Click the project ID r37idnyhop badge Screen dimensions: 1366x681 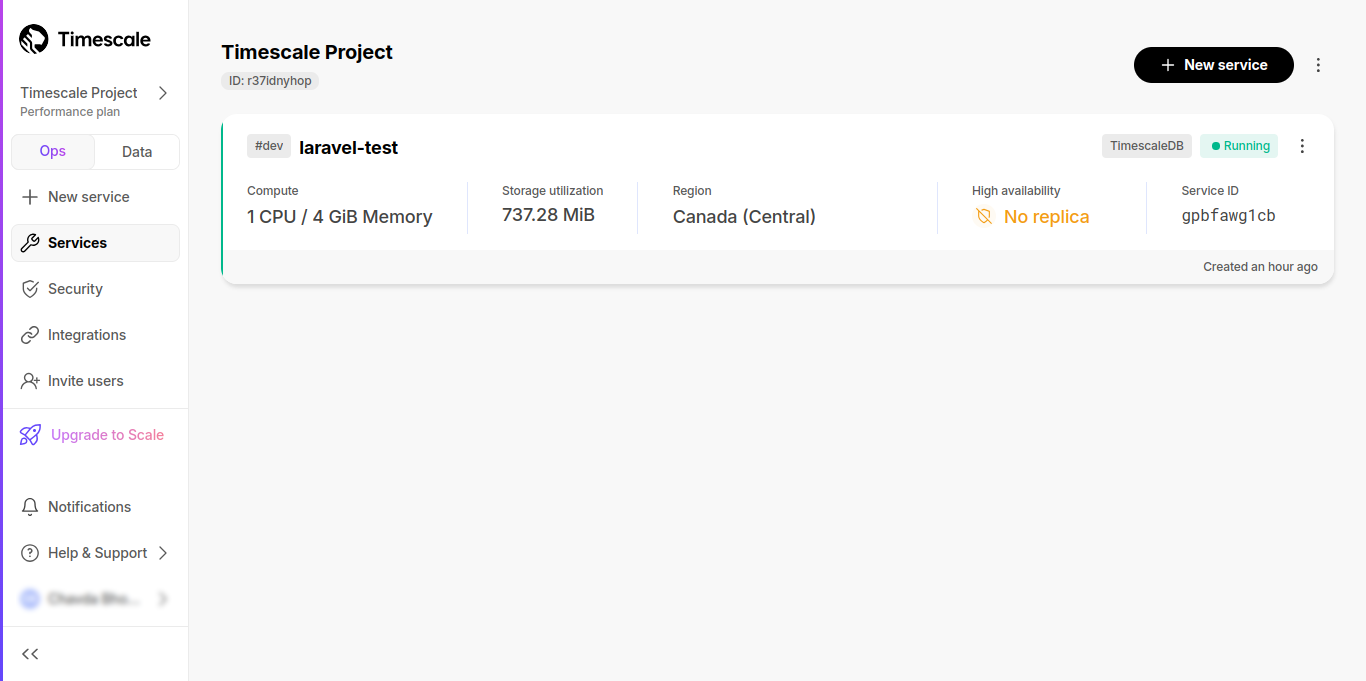click(x=270, y=81)
